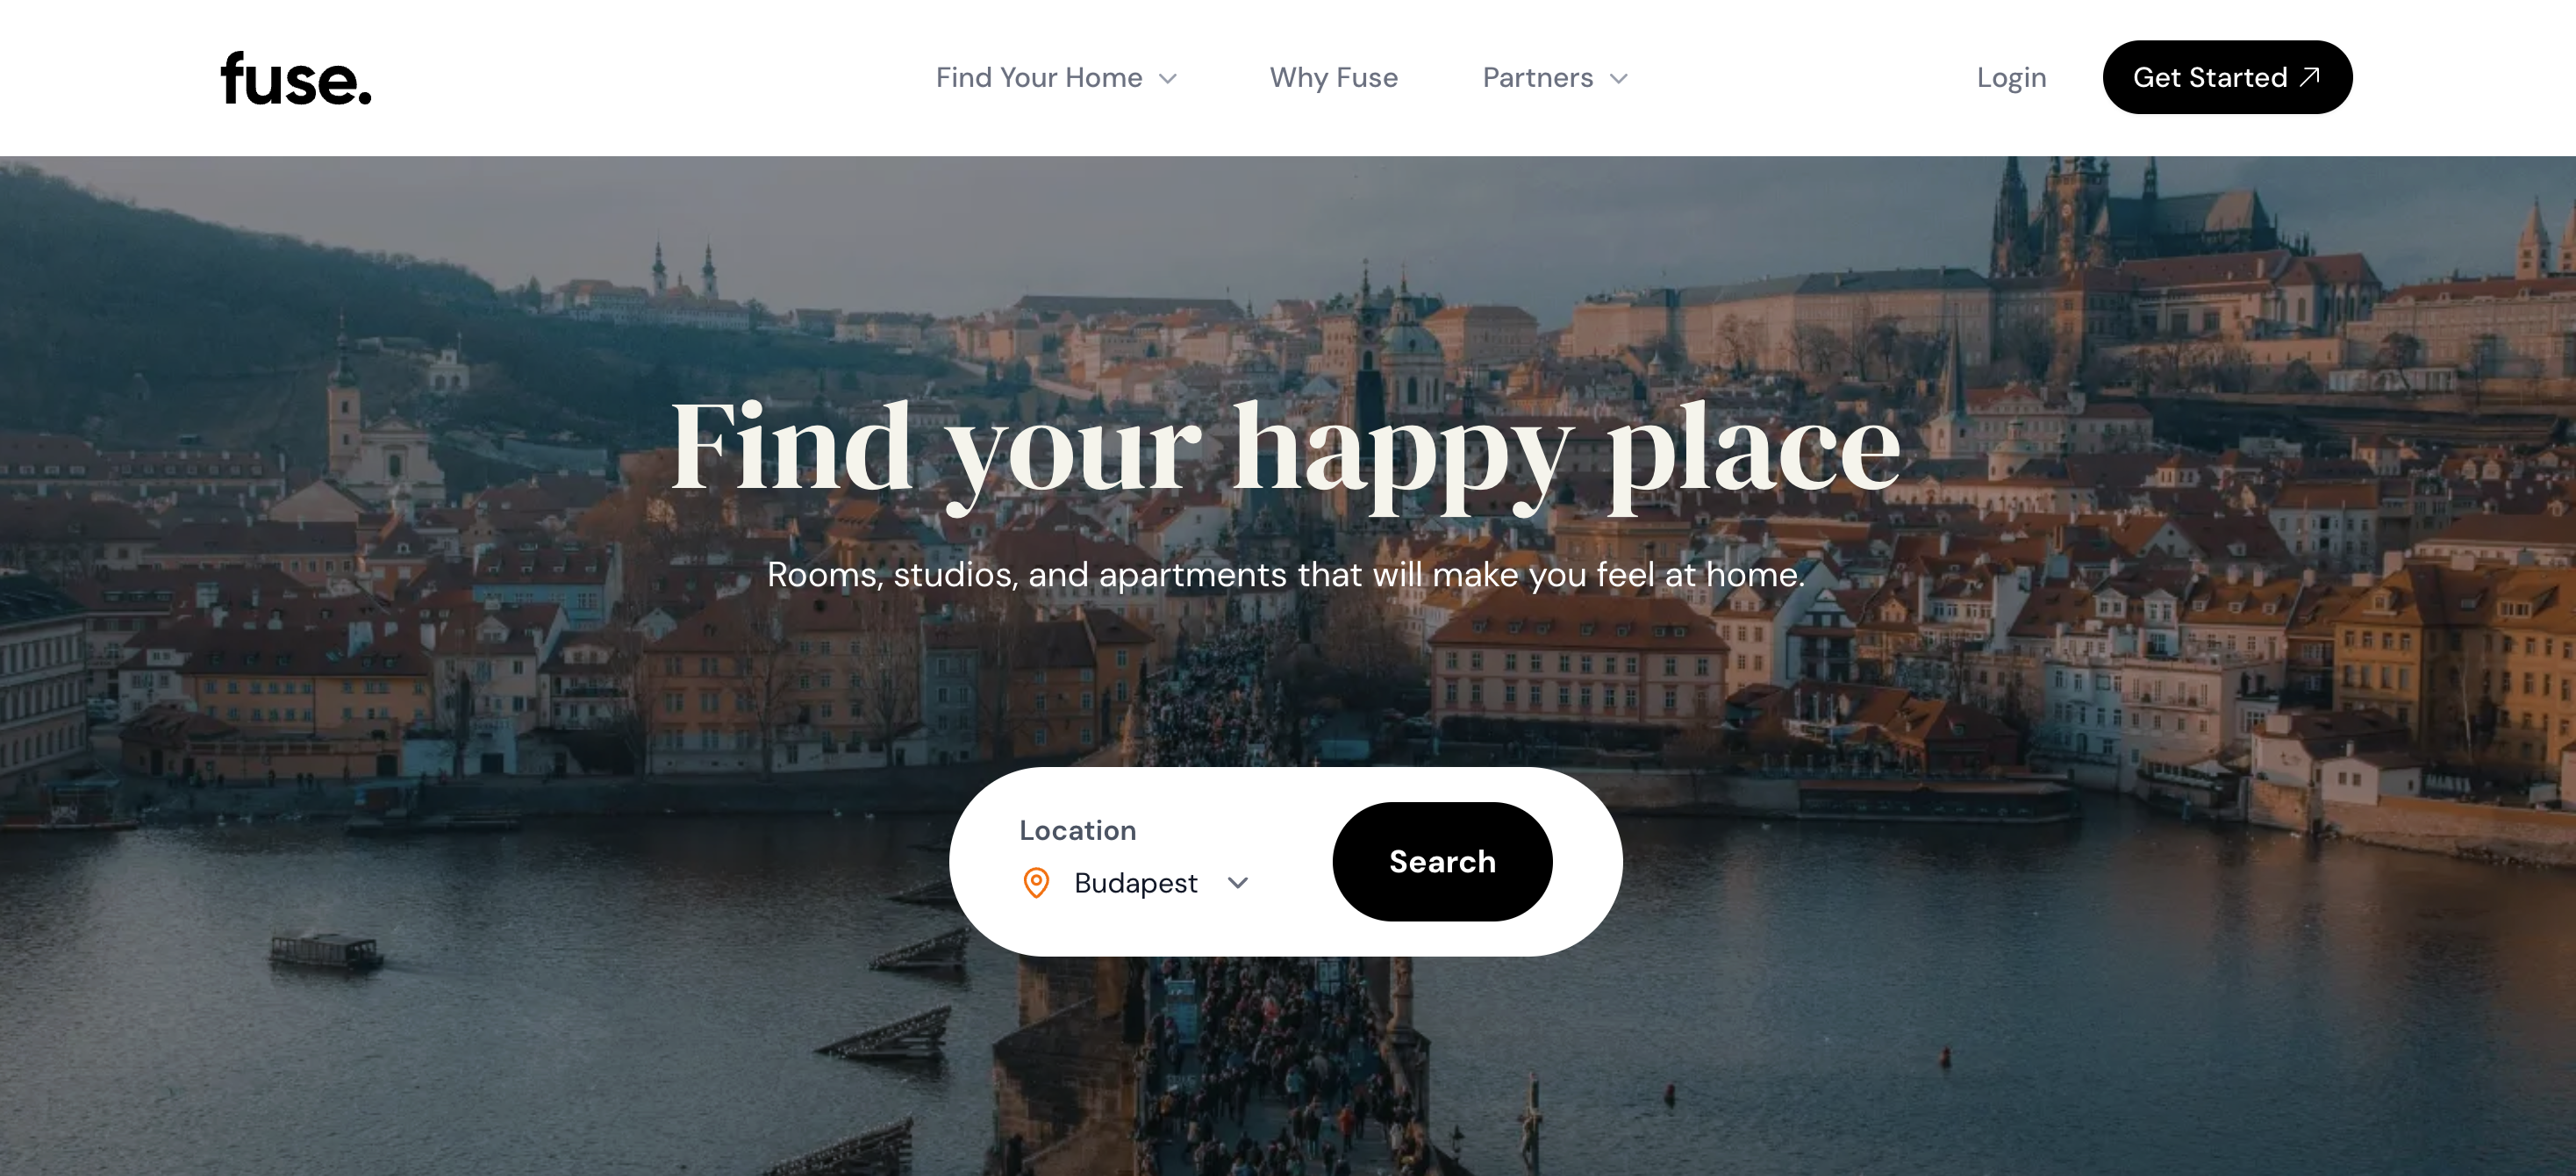Viewport: 2576px width, 1176px height.
Task: Click the 'Rooms, studios, and apartments' subtitle
Action: [1286, 574]
